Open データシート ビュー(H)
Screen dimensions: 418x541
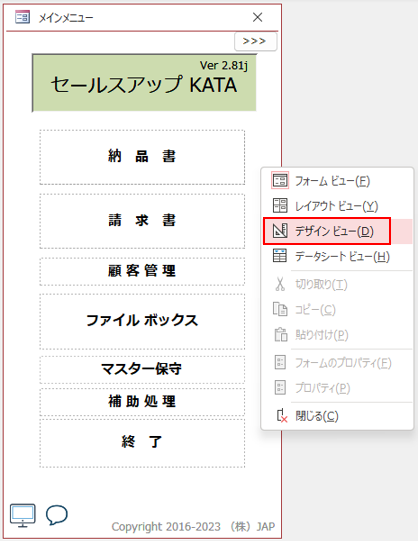click(x=337, y=256)
